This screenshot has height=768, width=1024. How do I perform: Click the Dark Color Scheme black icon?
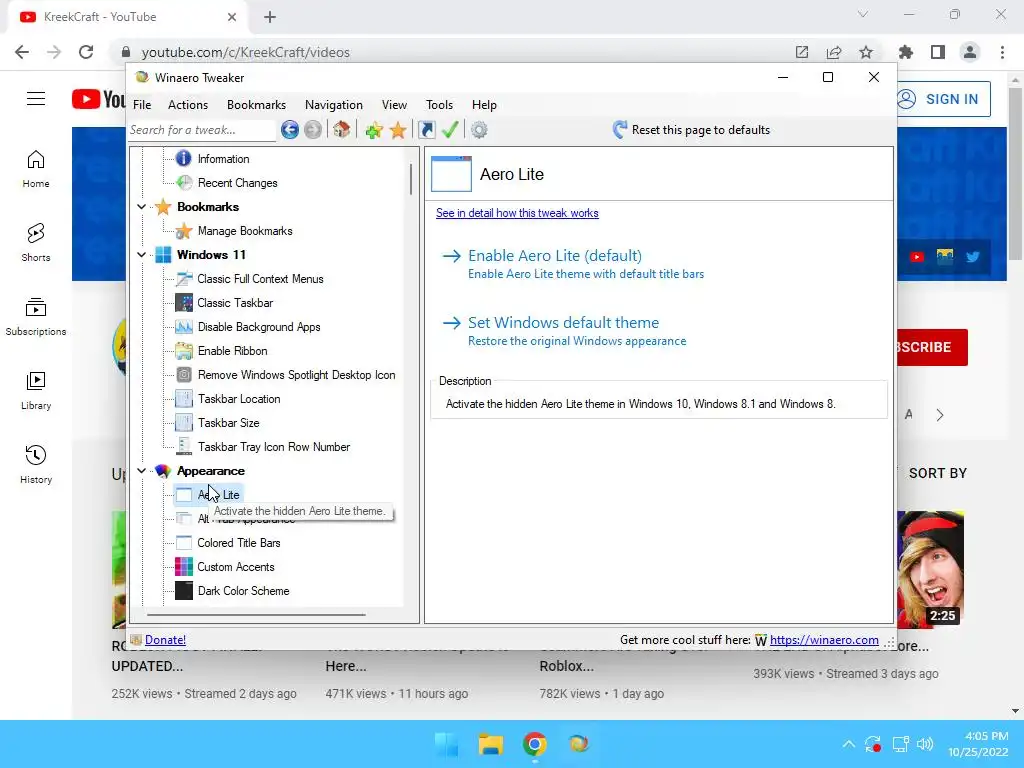[184, 590]
